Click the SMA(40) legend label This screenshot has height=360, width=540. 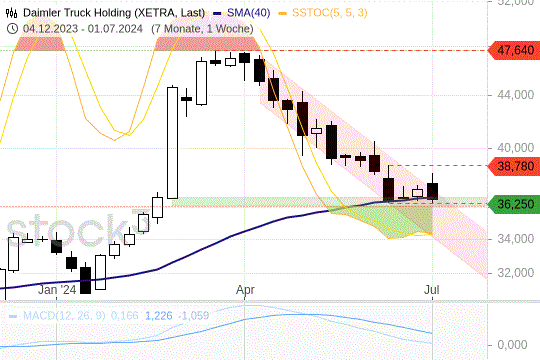(x=248, y=13)
